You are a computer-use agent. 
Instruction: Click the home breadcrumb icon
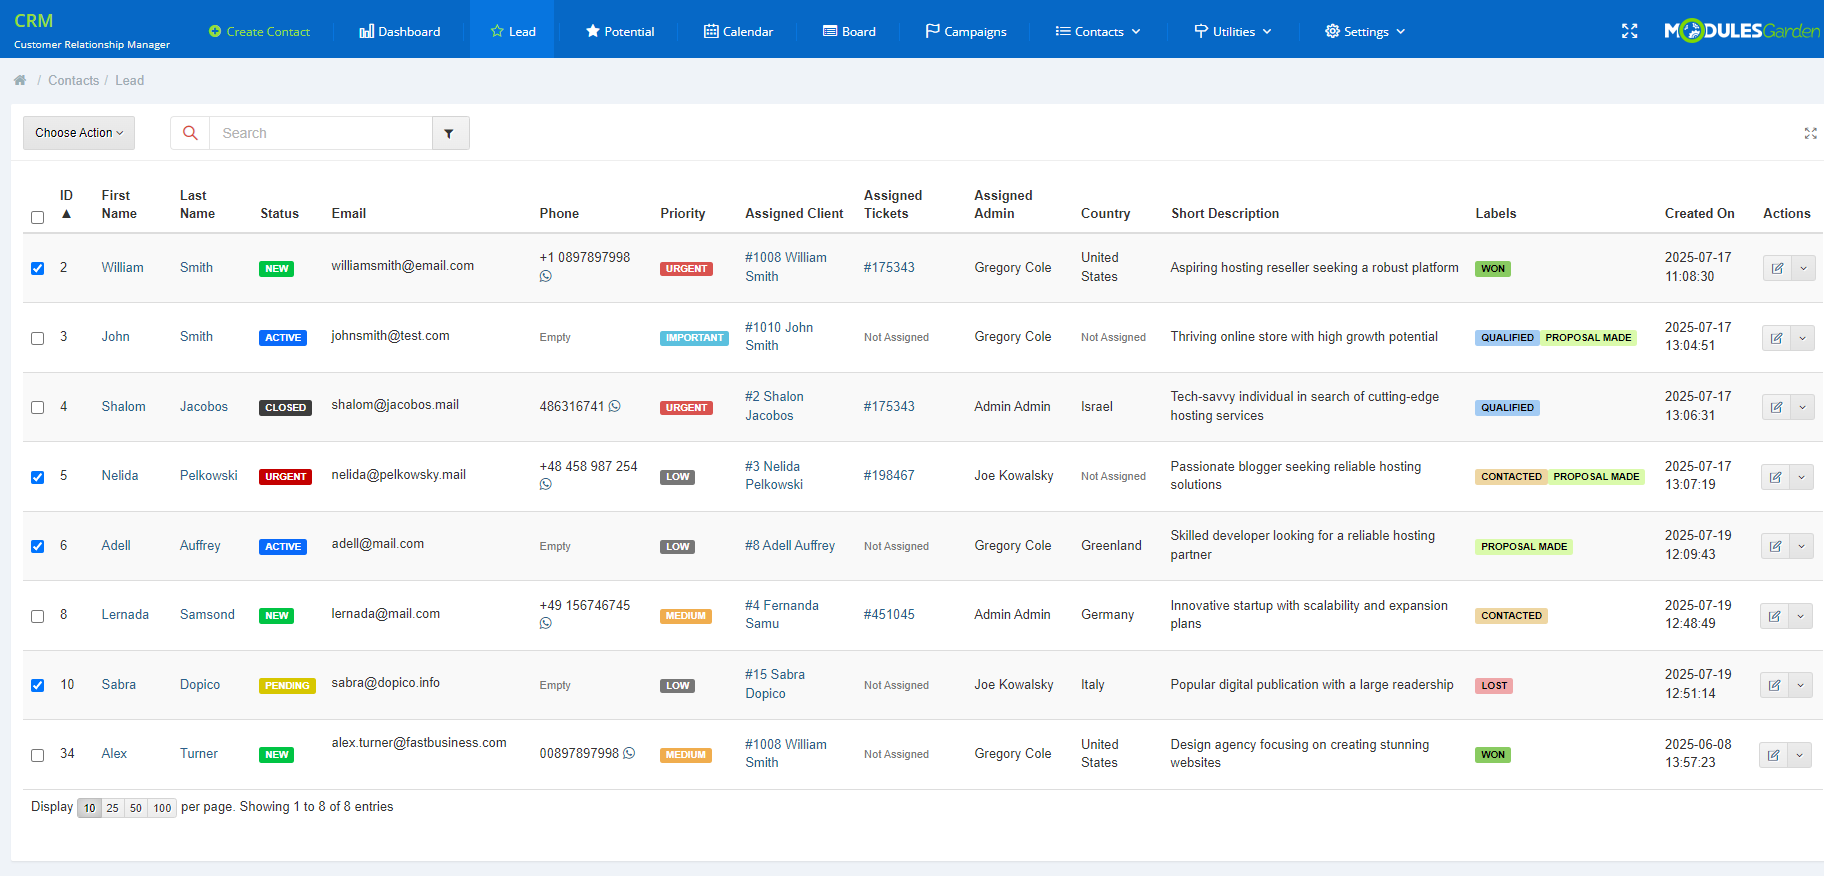(20, 80)
